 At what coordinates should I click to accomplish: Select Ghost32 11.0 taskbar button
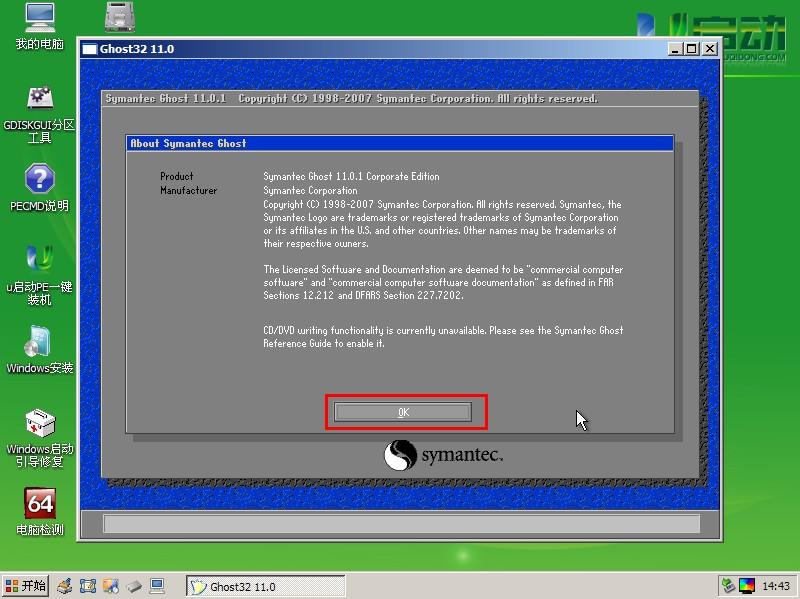click(266, 587)
